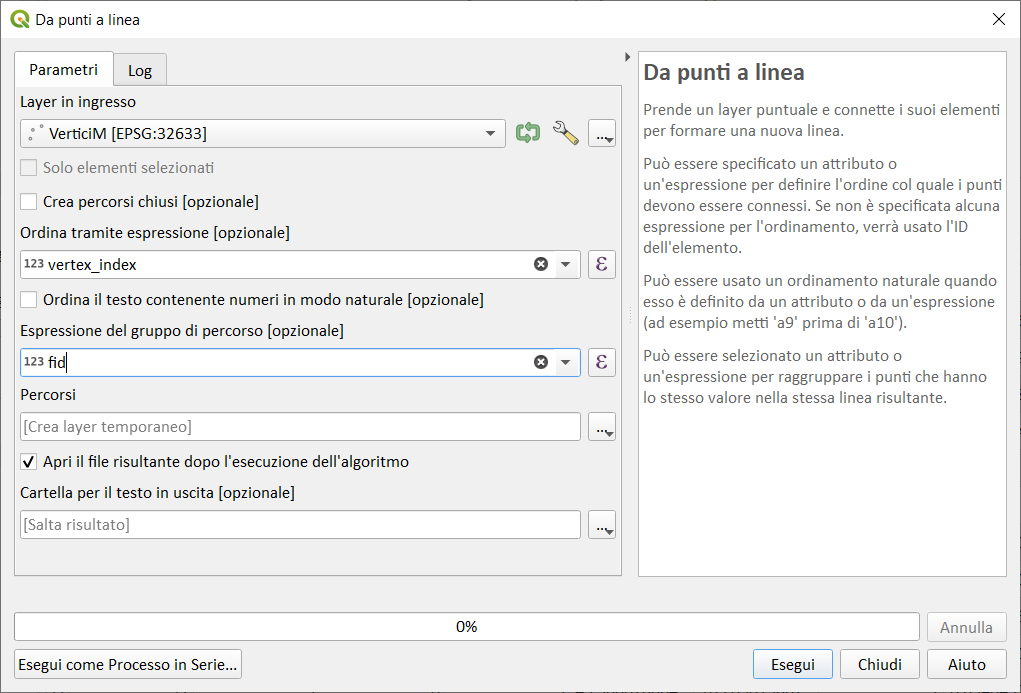Click browse button for text output folder

coord(602,525)
